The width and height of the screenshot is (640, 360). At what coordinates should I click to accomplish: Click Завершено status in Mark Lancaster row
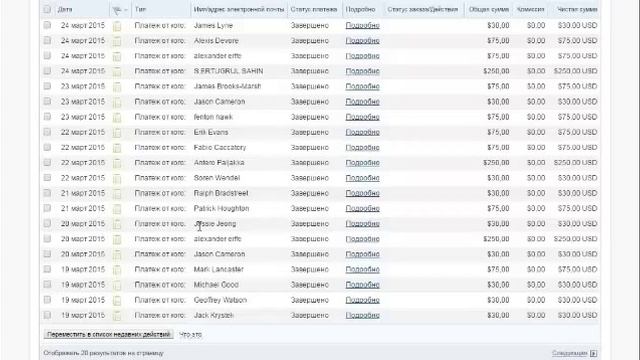[x=309, y=269]
